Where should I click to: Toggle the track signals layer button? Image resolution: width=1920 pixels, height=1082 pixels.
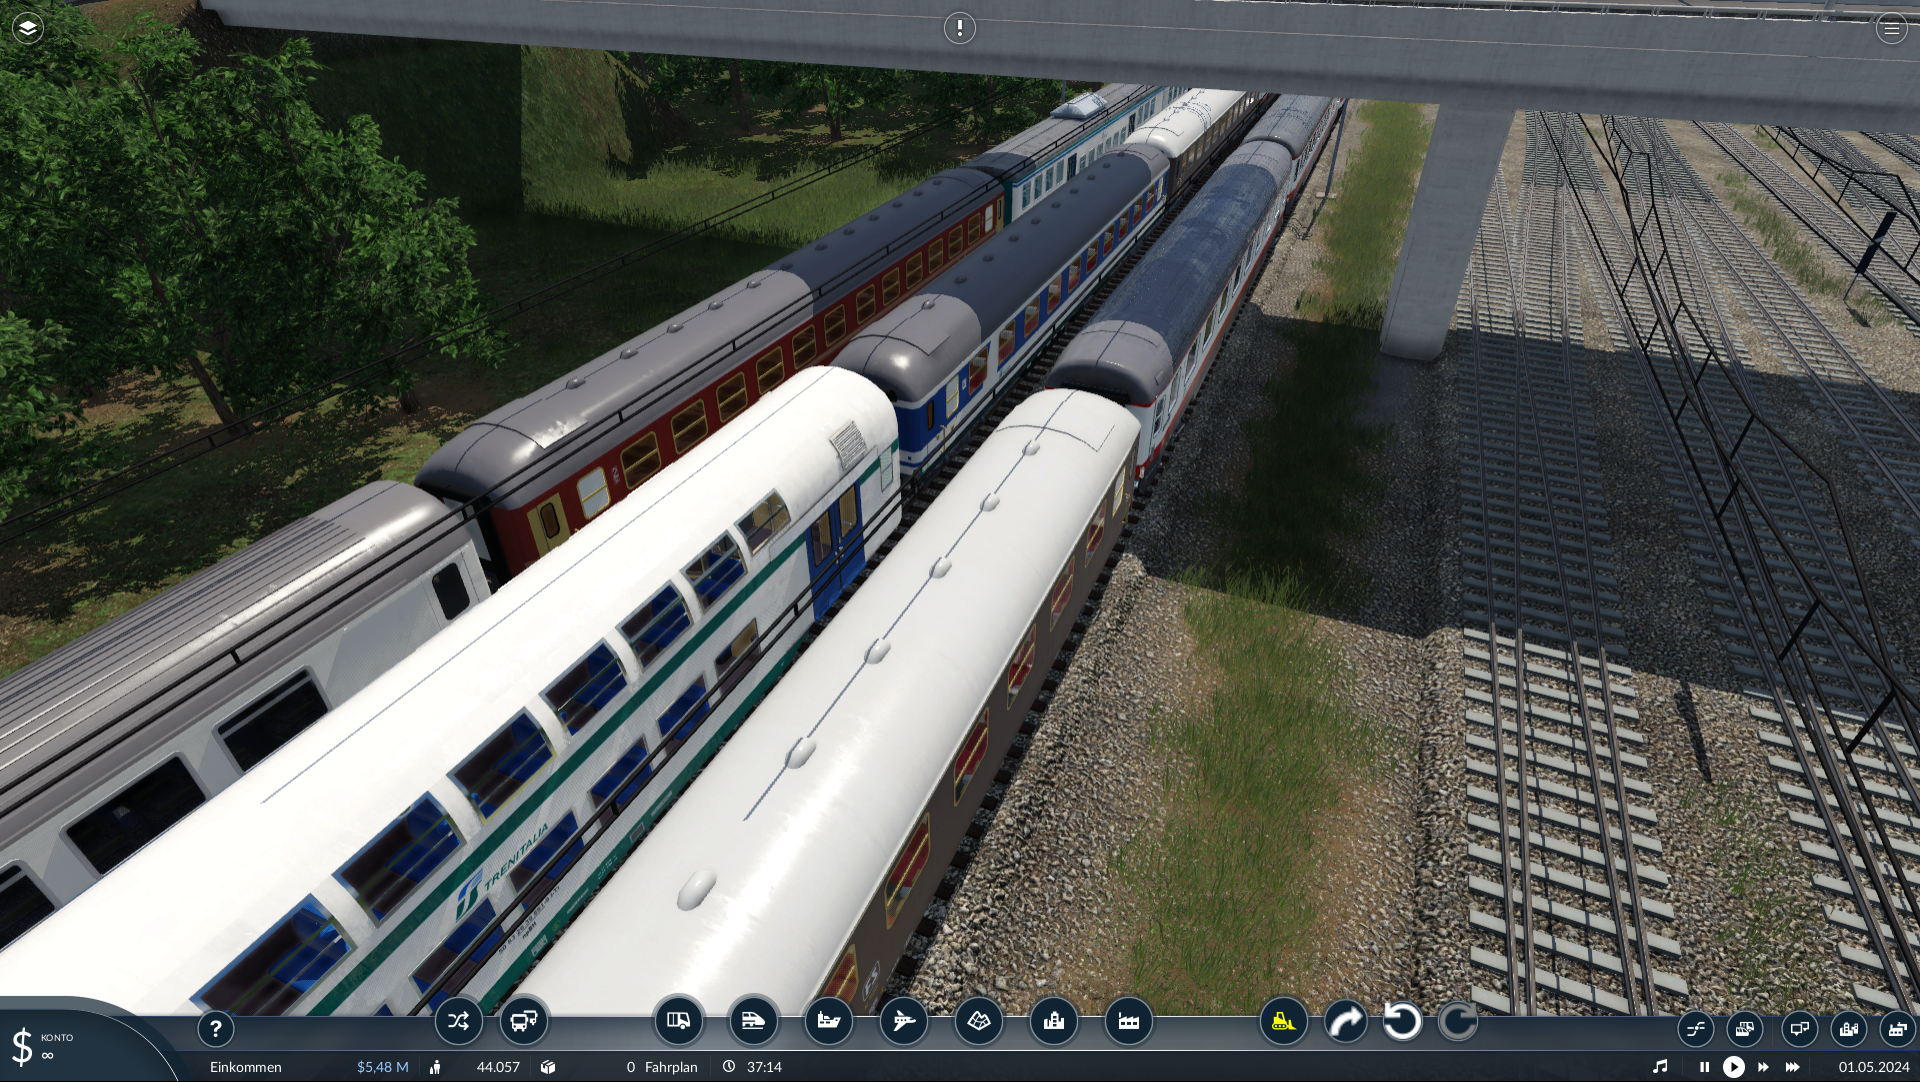[1696, 1029]
